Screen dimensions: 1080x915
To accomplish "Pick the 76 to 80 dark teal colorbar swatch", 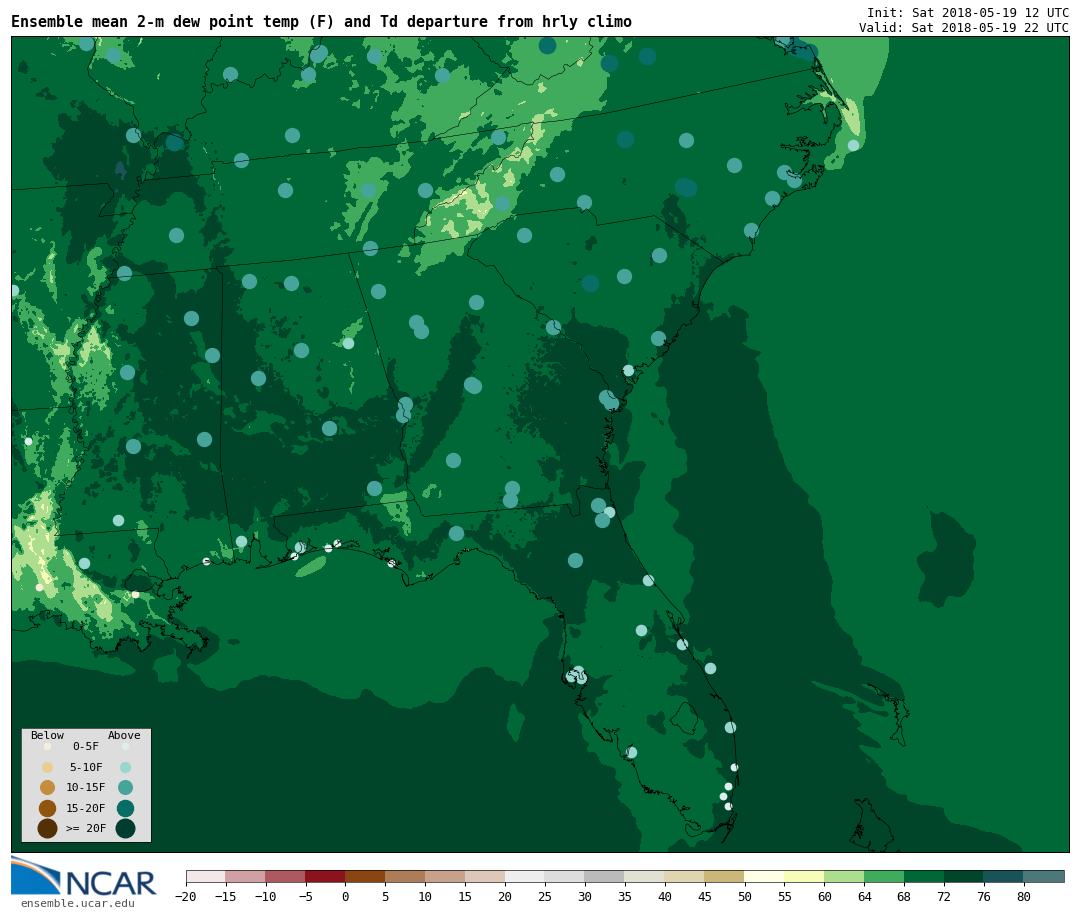I will (1004, 876).
